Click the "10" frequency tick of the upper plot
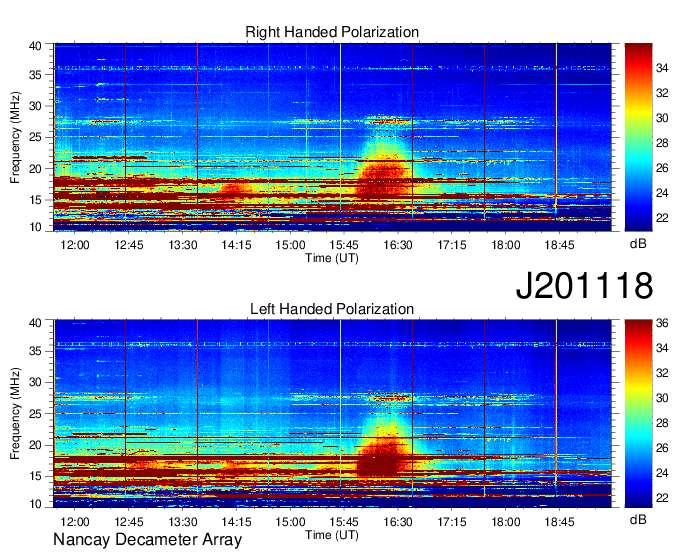The image size is (680, 552). point(36,227)
